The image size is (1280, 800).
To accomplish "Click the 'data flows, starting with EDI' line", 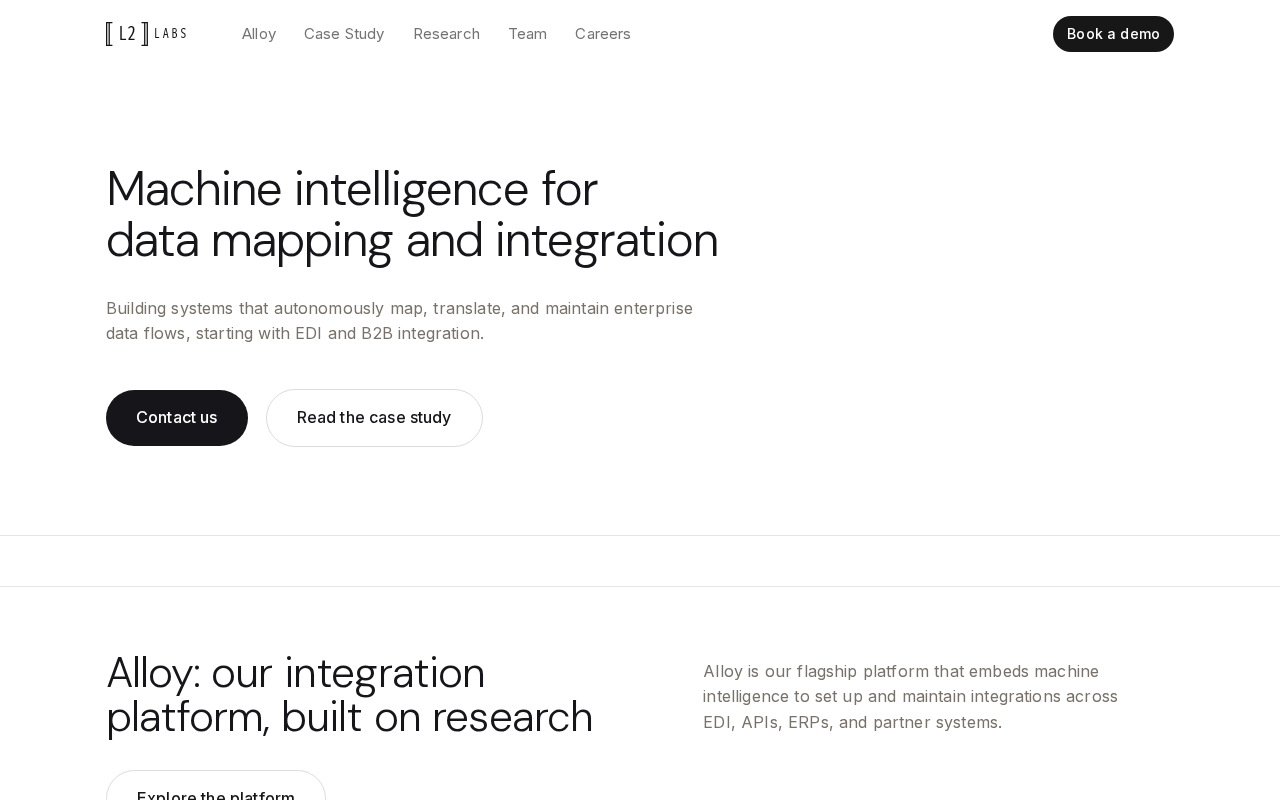I will (295, 333).
